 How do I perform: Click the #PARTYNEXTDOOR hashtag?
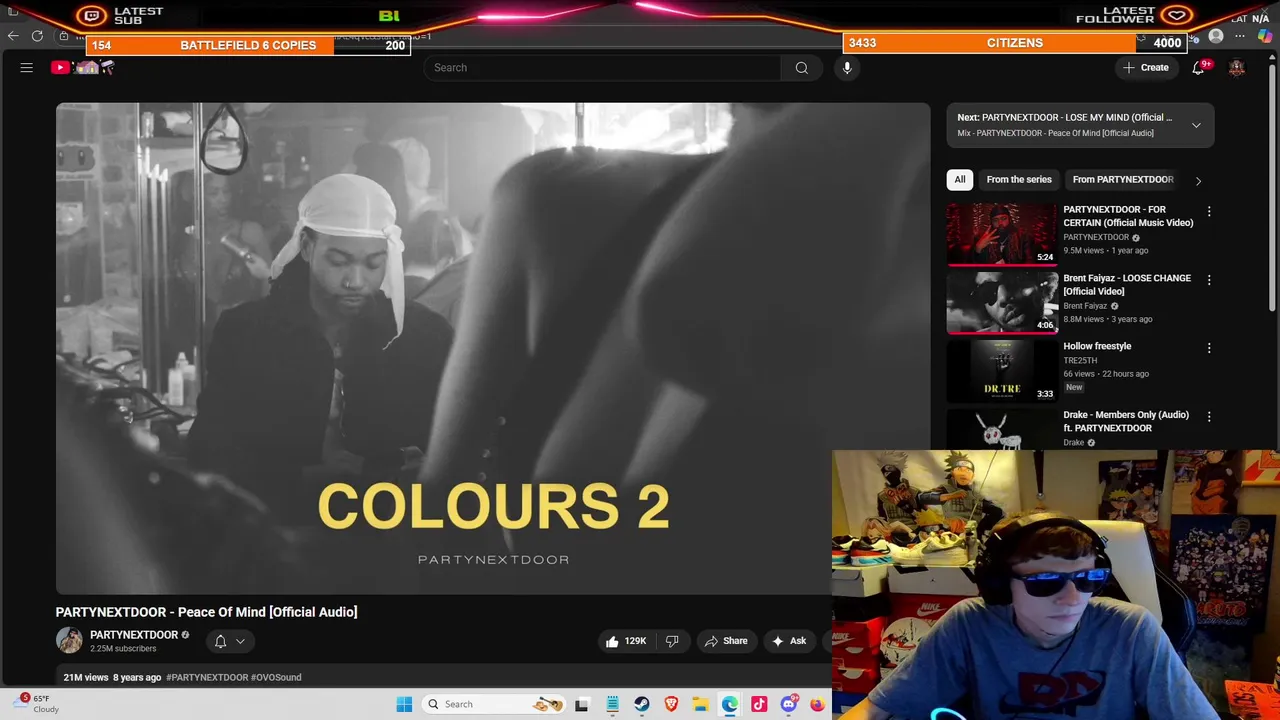coord(207,677)
